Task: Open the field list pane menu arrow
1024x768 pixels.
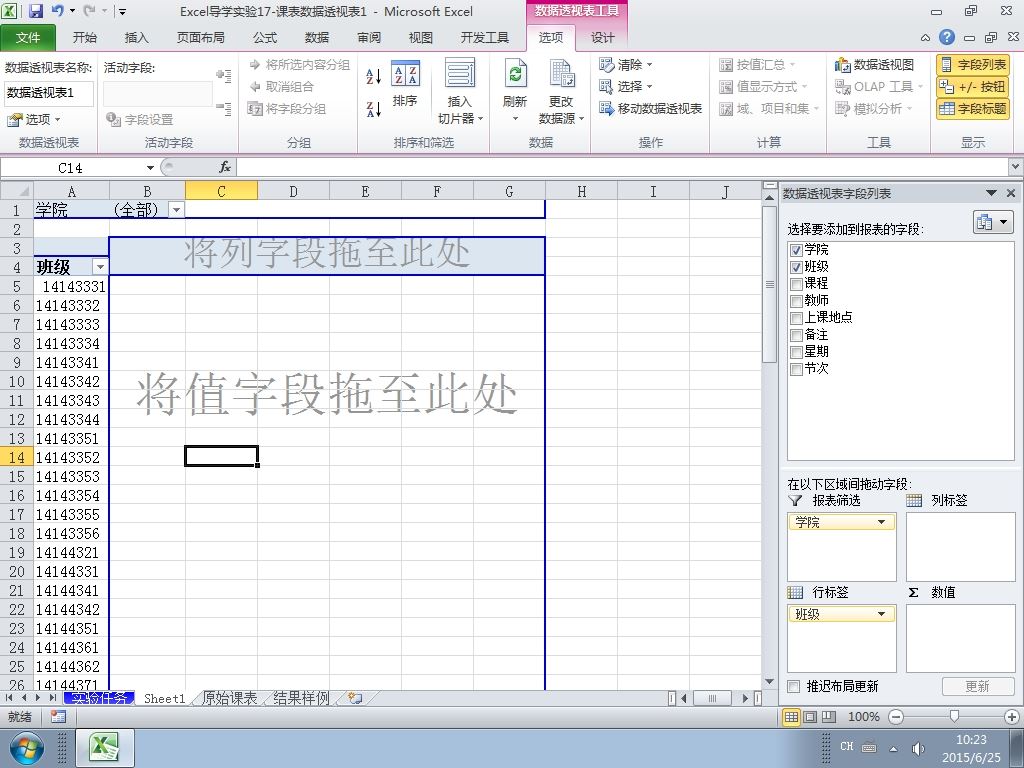Action: coord(991,193)
